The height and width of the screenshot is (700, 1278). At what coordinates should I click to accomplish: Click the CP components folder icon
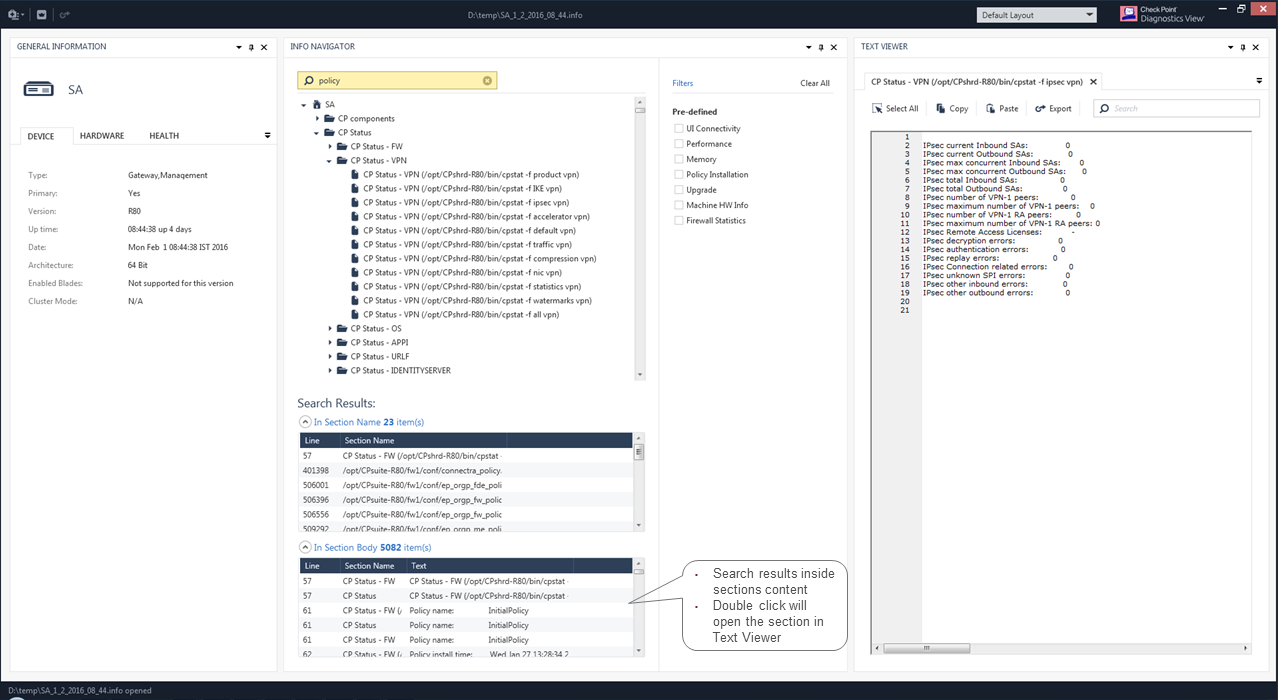tap(330, 119)
